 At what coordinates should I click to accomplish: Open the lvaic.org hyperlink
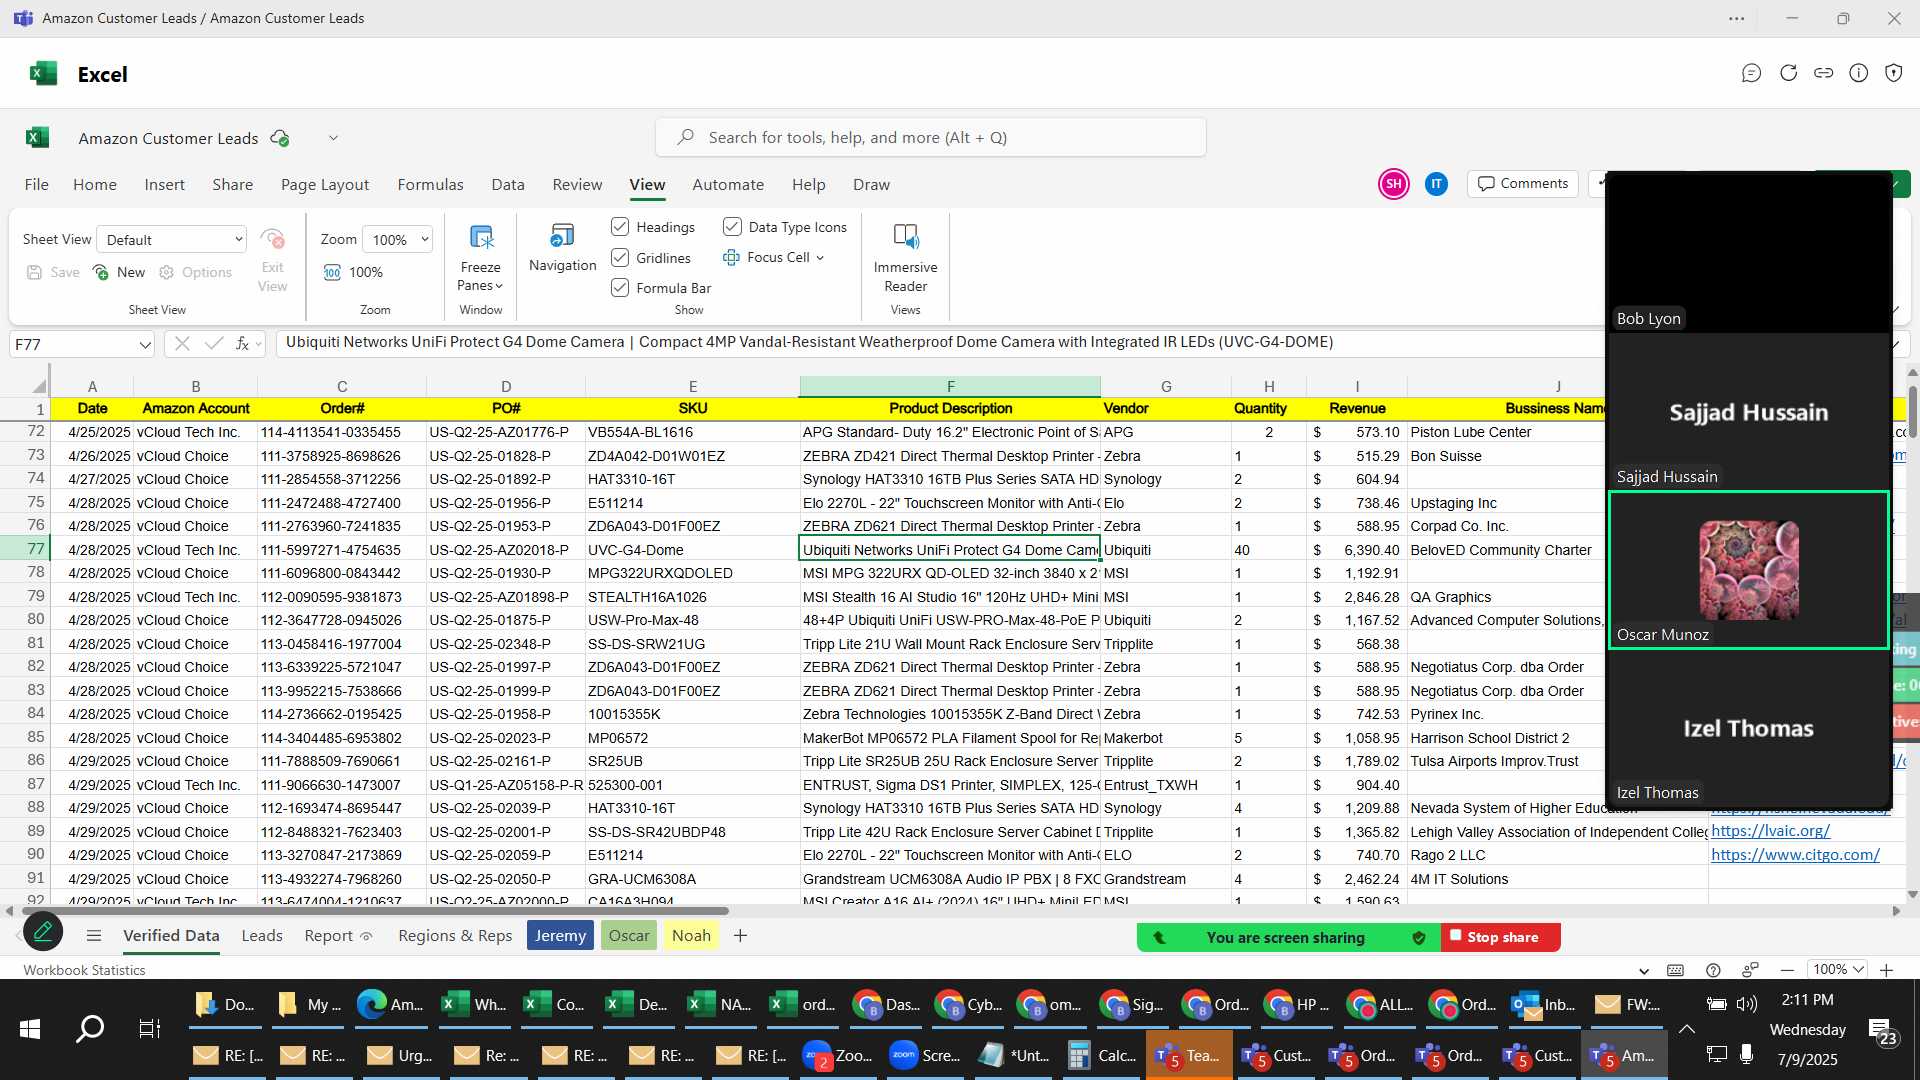(1770, 831)
